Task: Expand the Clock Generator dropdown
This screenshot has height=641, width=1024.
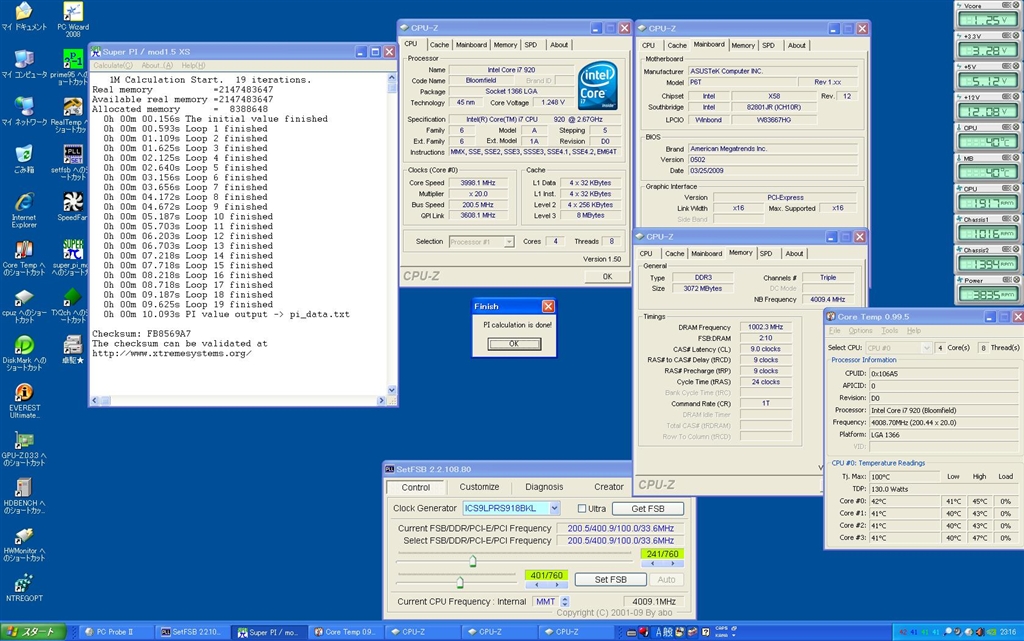Action: 555,509
